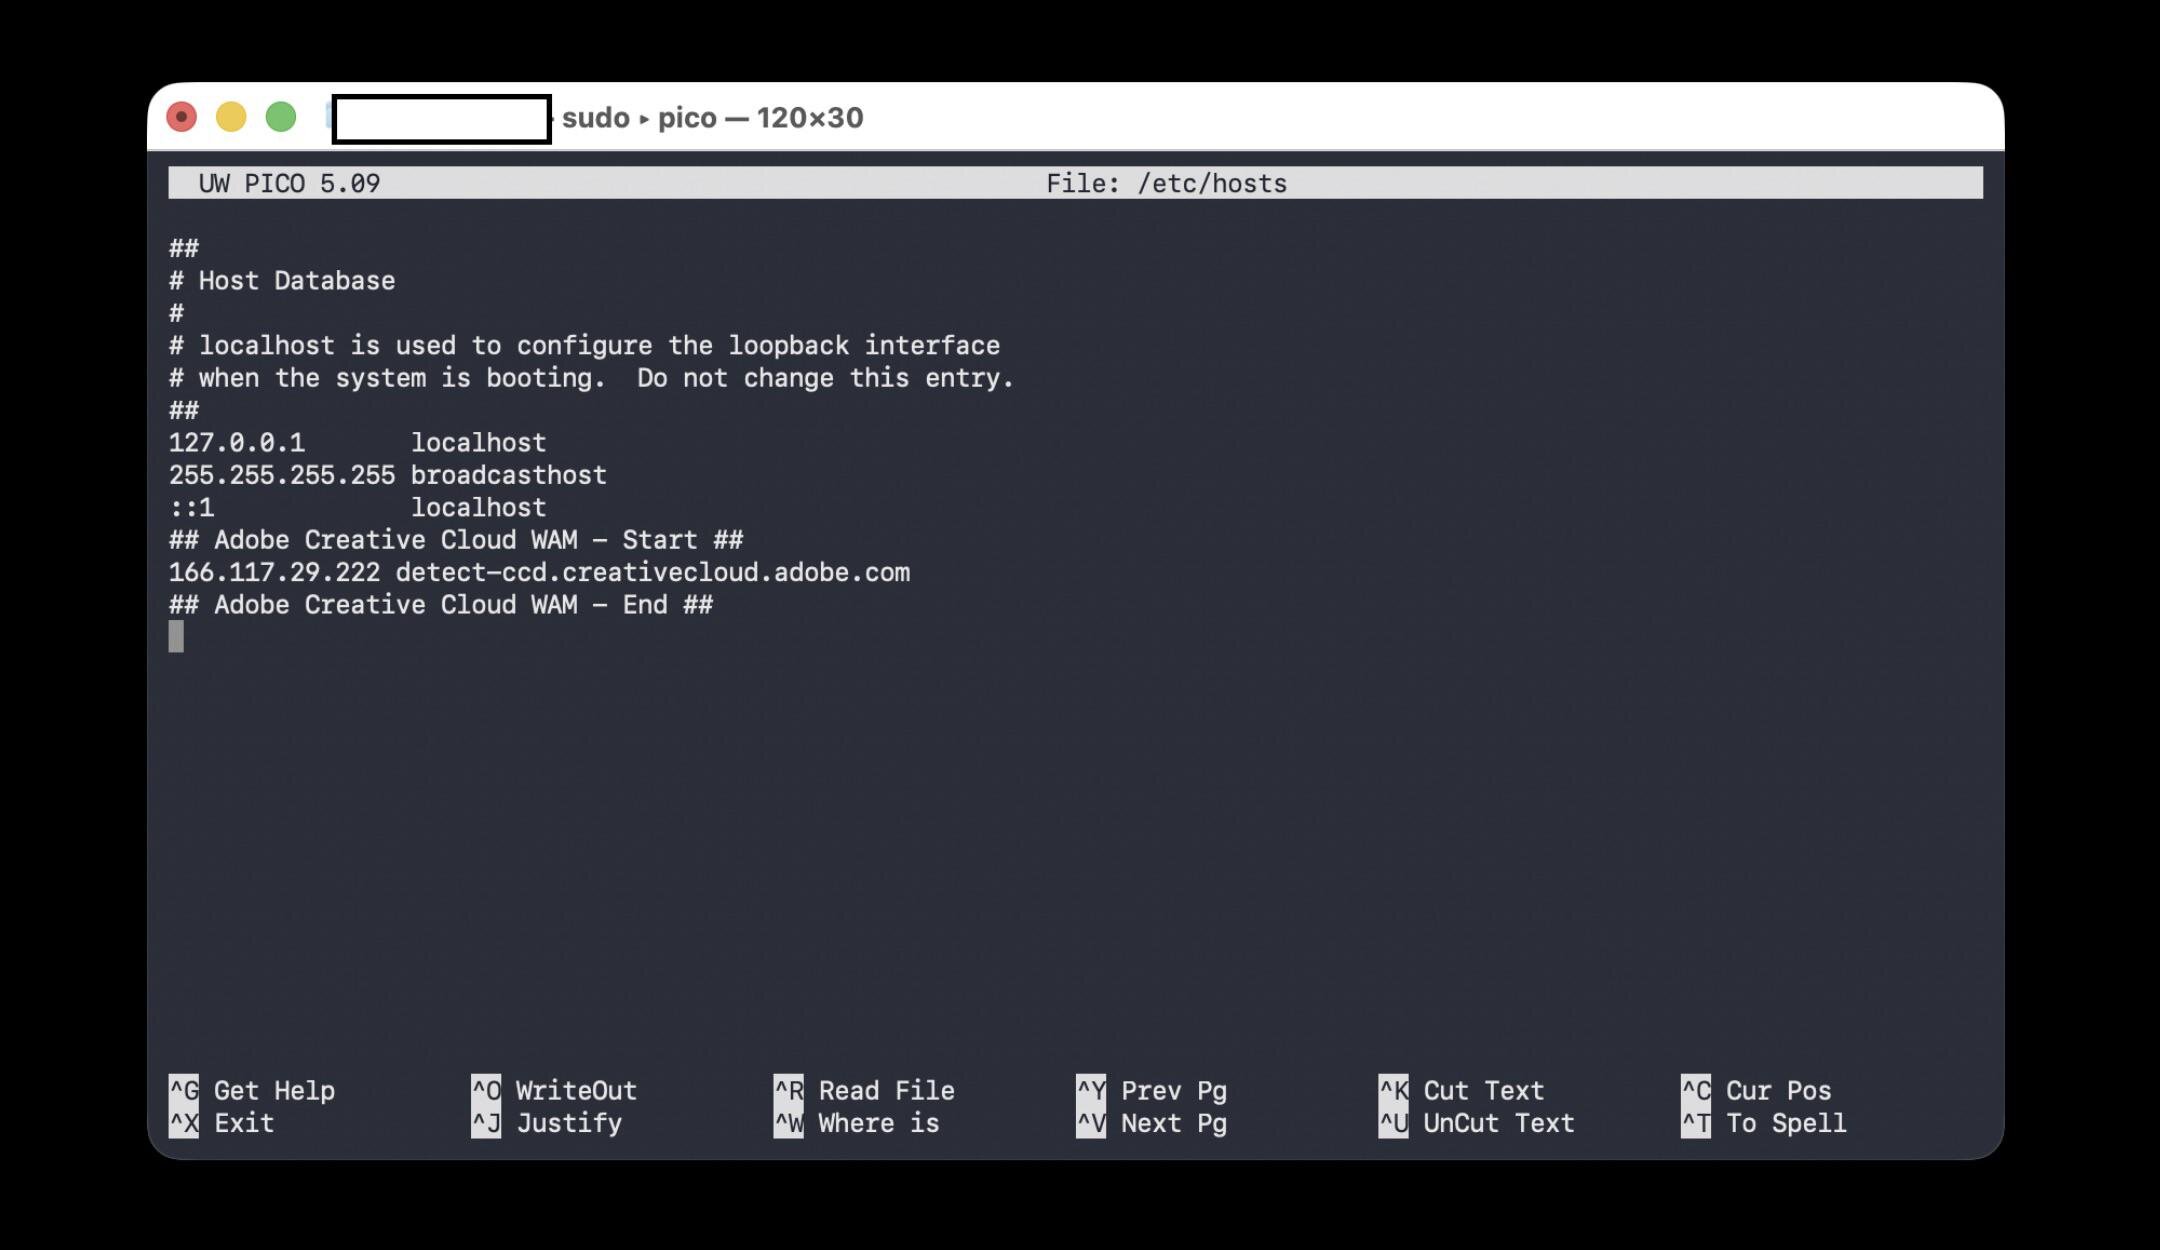
Task: Click the ^Y Prev Pg shortcut
Action: coord(1152,1090)
